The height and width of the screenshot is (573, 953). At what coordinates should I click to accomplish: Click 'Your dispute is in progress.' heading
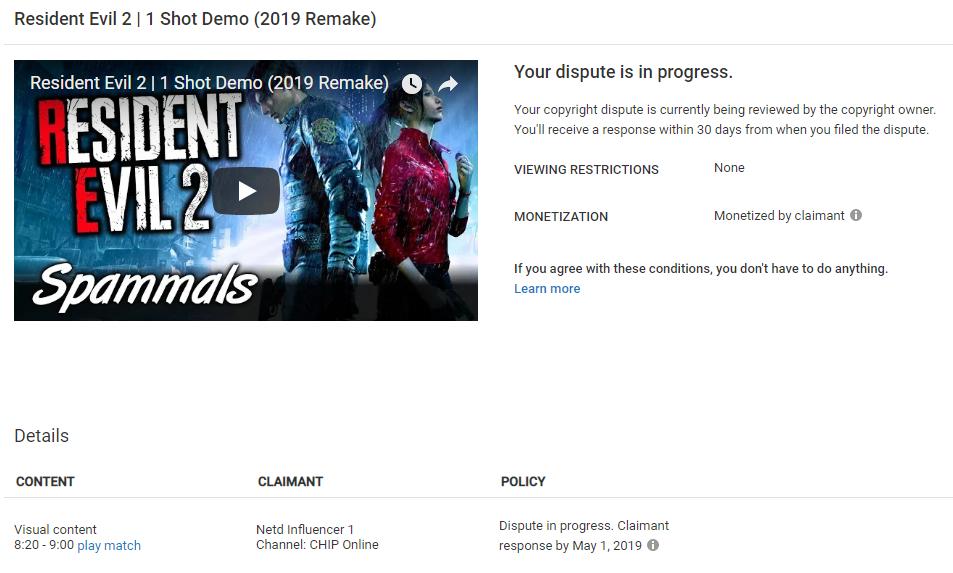click(623, 72)
